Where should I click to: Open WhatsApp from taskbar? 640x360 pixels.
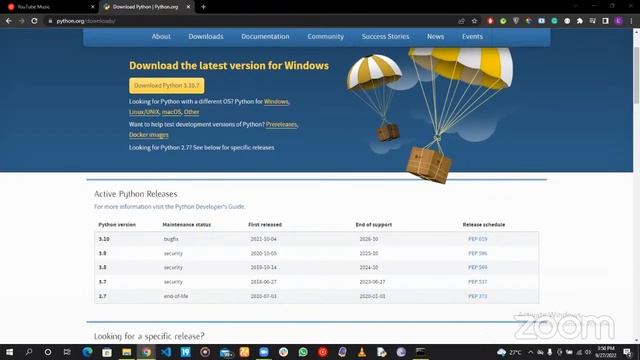303,352
